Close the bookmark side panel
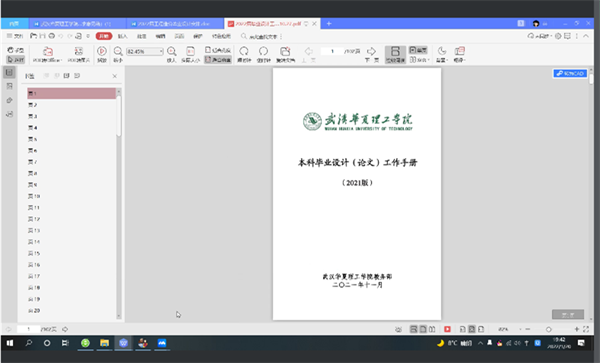The image size is (600, 363). [114, 76]
